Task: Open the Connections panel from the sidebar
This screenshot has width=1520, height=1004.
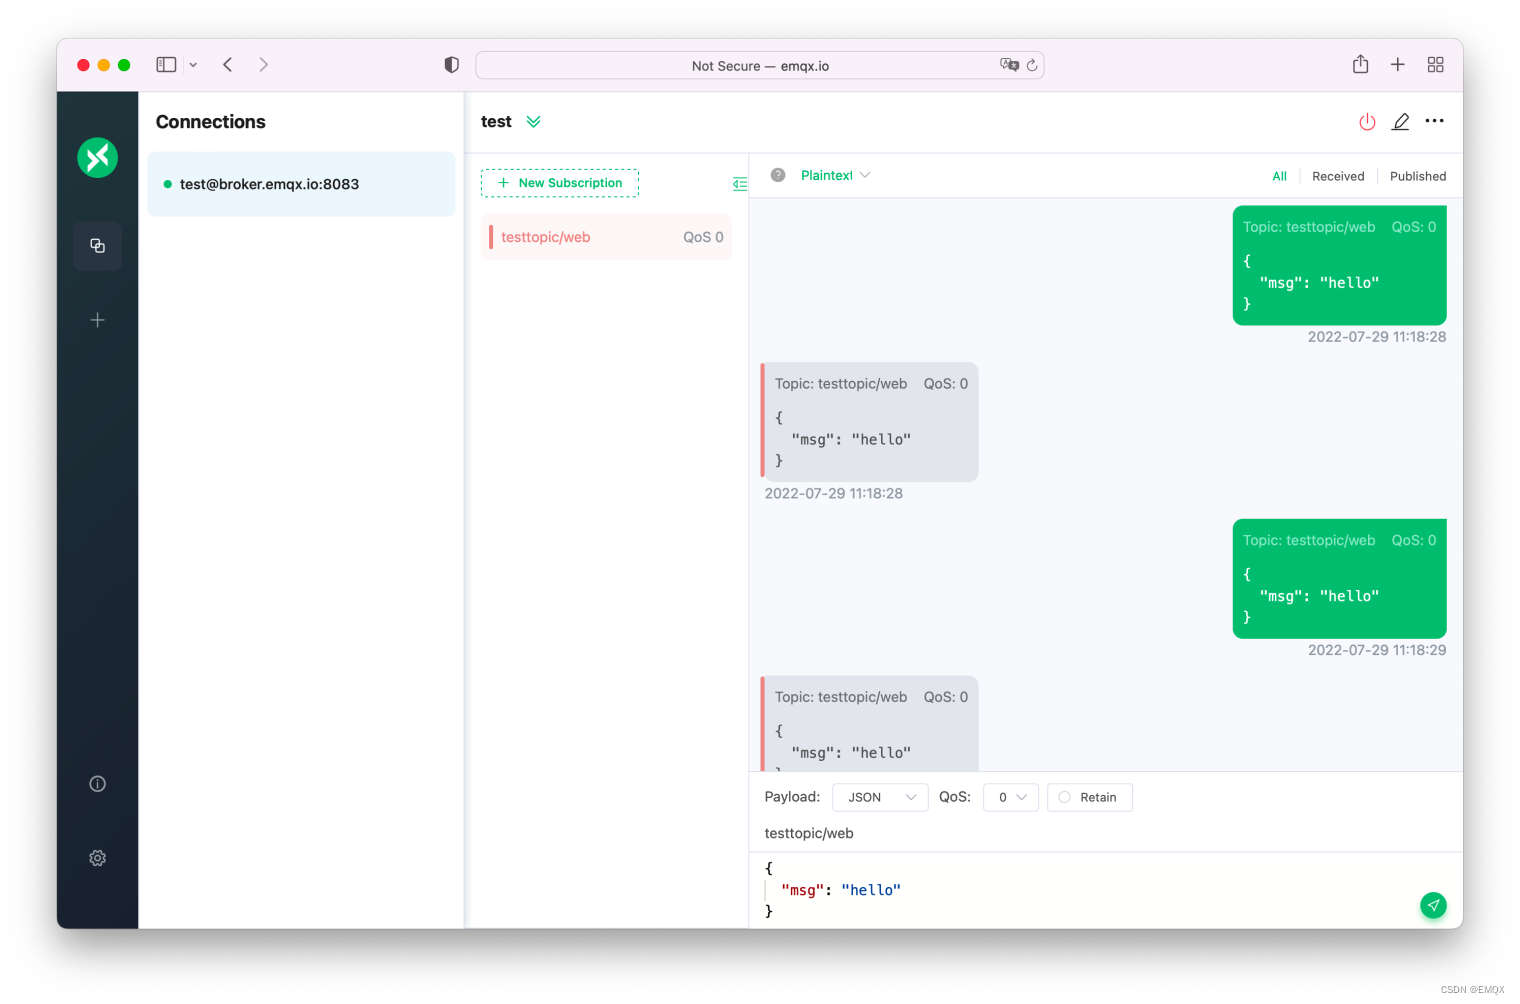Action: pos(97,245)
